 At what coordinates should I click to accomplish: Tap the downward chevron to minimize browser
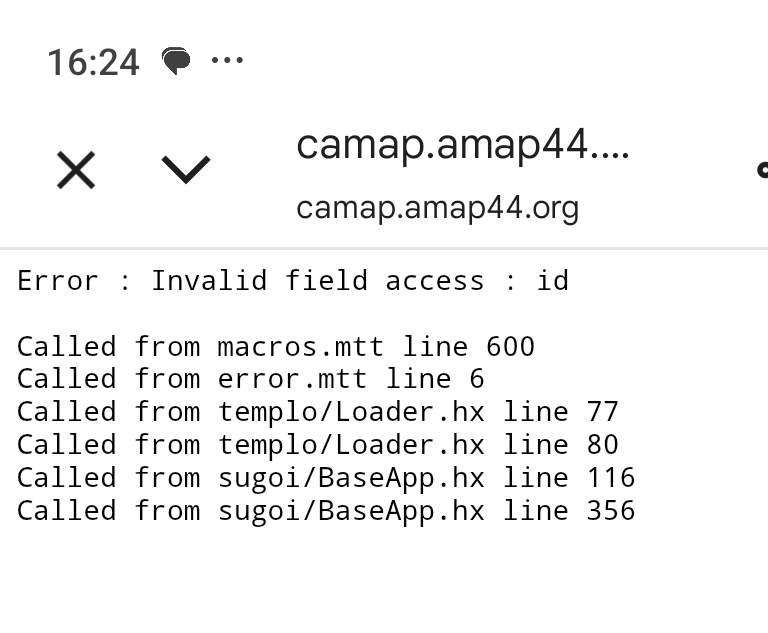186,169
